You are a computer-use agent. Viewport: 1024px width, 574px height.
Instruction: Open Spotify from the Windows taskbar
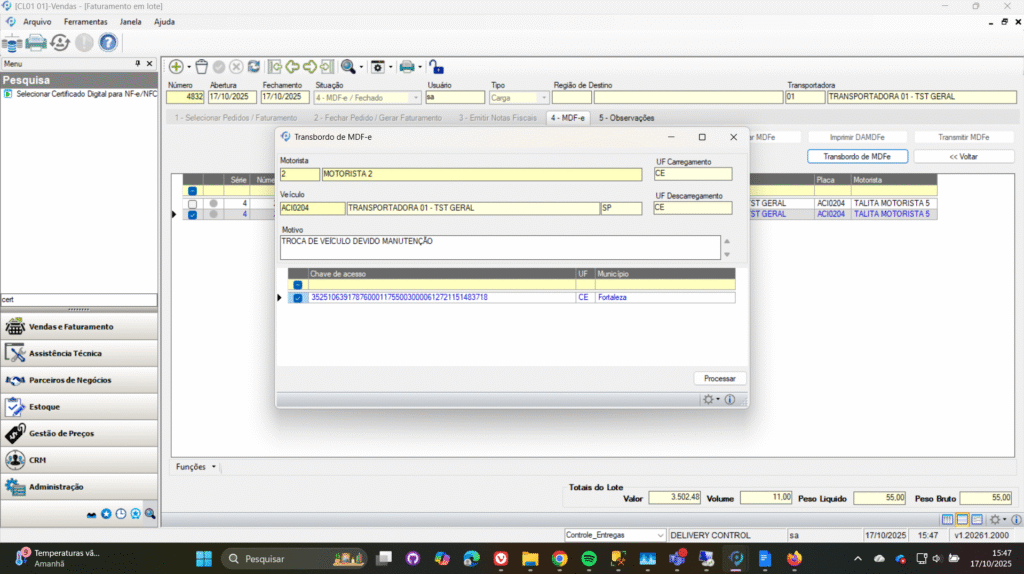pyautogui.click(x=588, y=558)
